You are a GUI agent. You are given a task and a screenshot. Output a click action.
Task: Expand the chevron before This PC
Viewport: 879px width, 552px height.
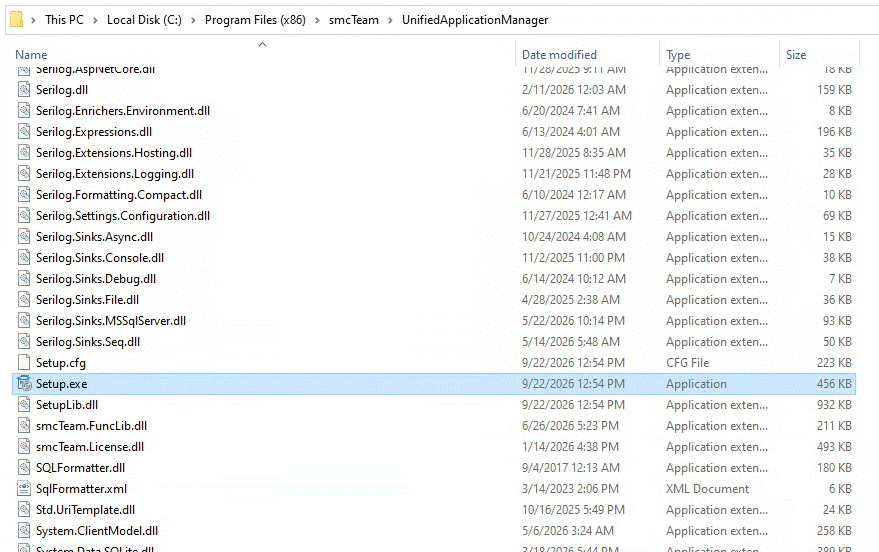tap(34, 20)
